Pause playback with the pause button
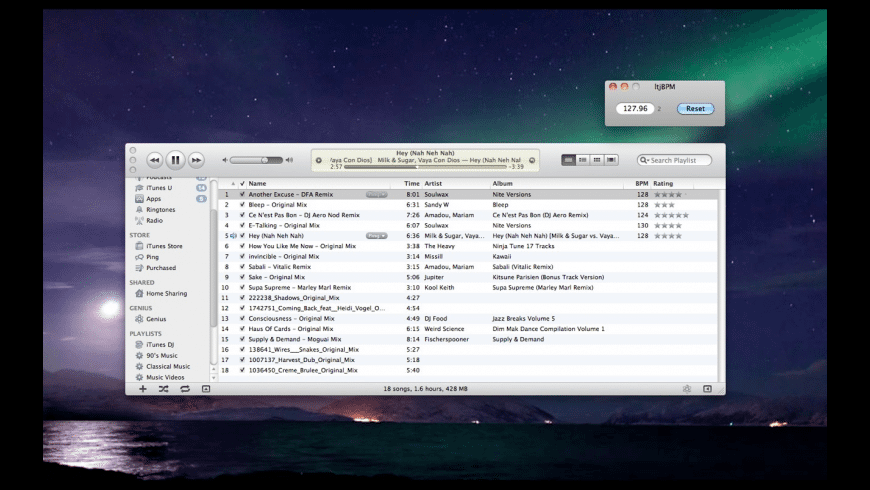870x490 pixels. click(x=175, y=159)
